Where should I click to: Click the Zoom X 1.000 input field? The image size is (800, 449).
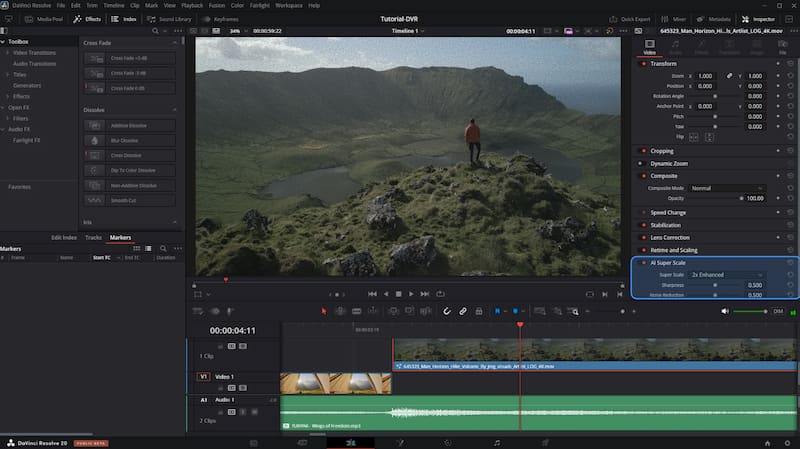point(705,76)
